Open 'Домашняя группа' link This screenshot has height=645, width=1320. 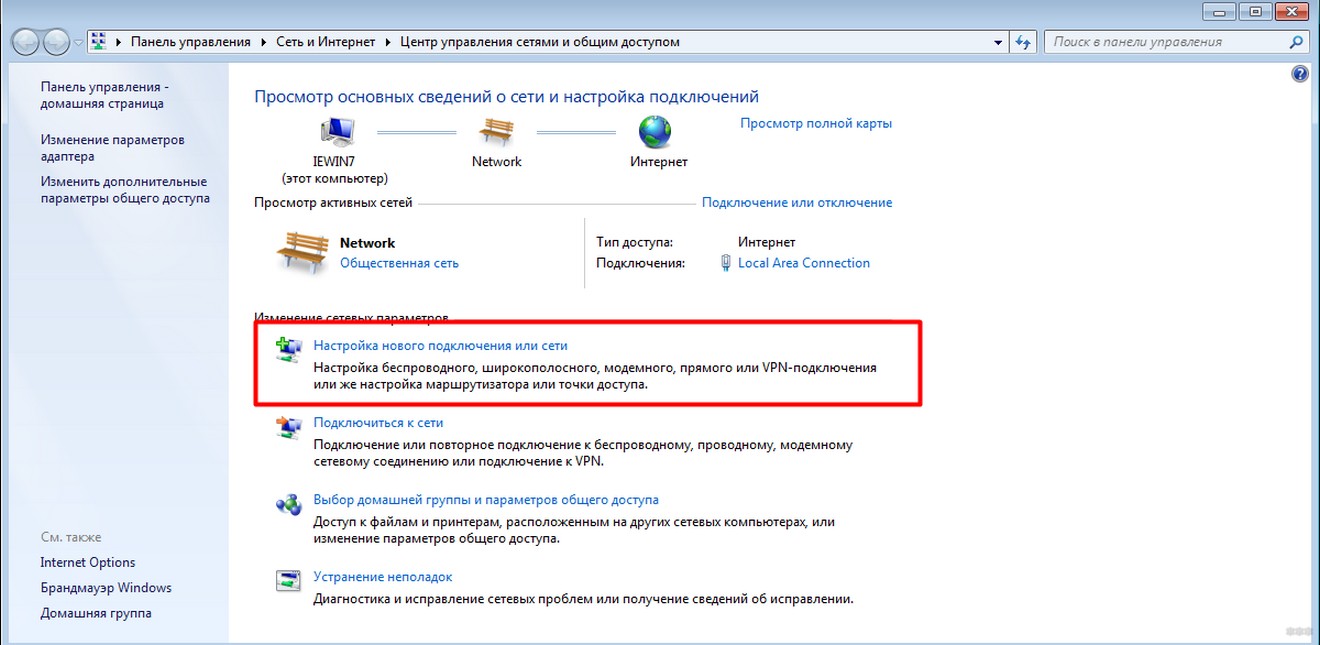pyautogui.click(x=96, y=613)
